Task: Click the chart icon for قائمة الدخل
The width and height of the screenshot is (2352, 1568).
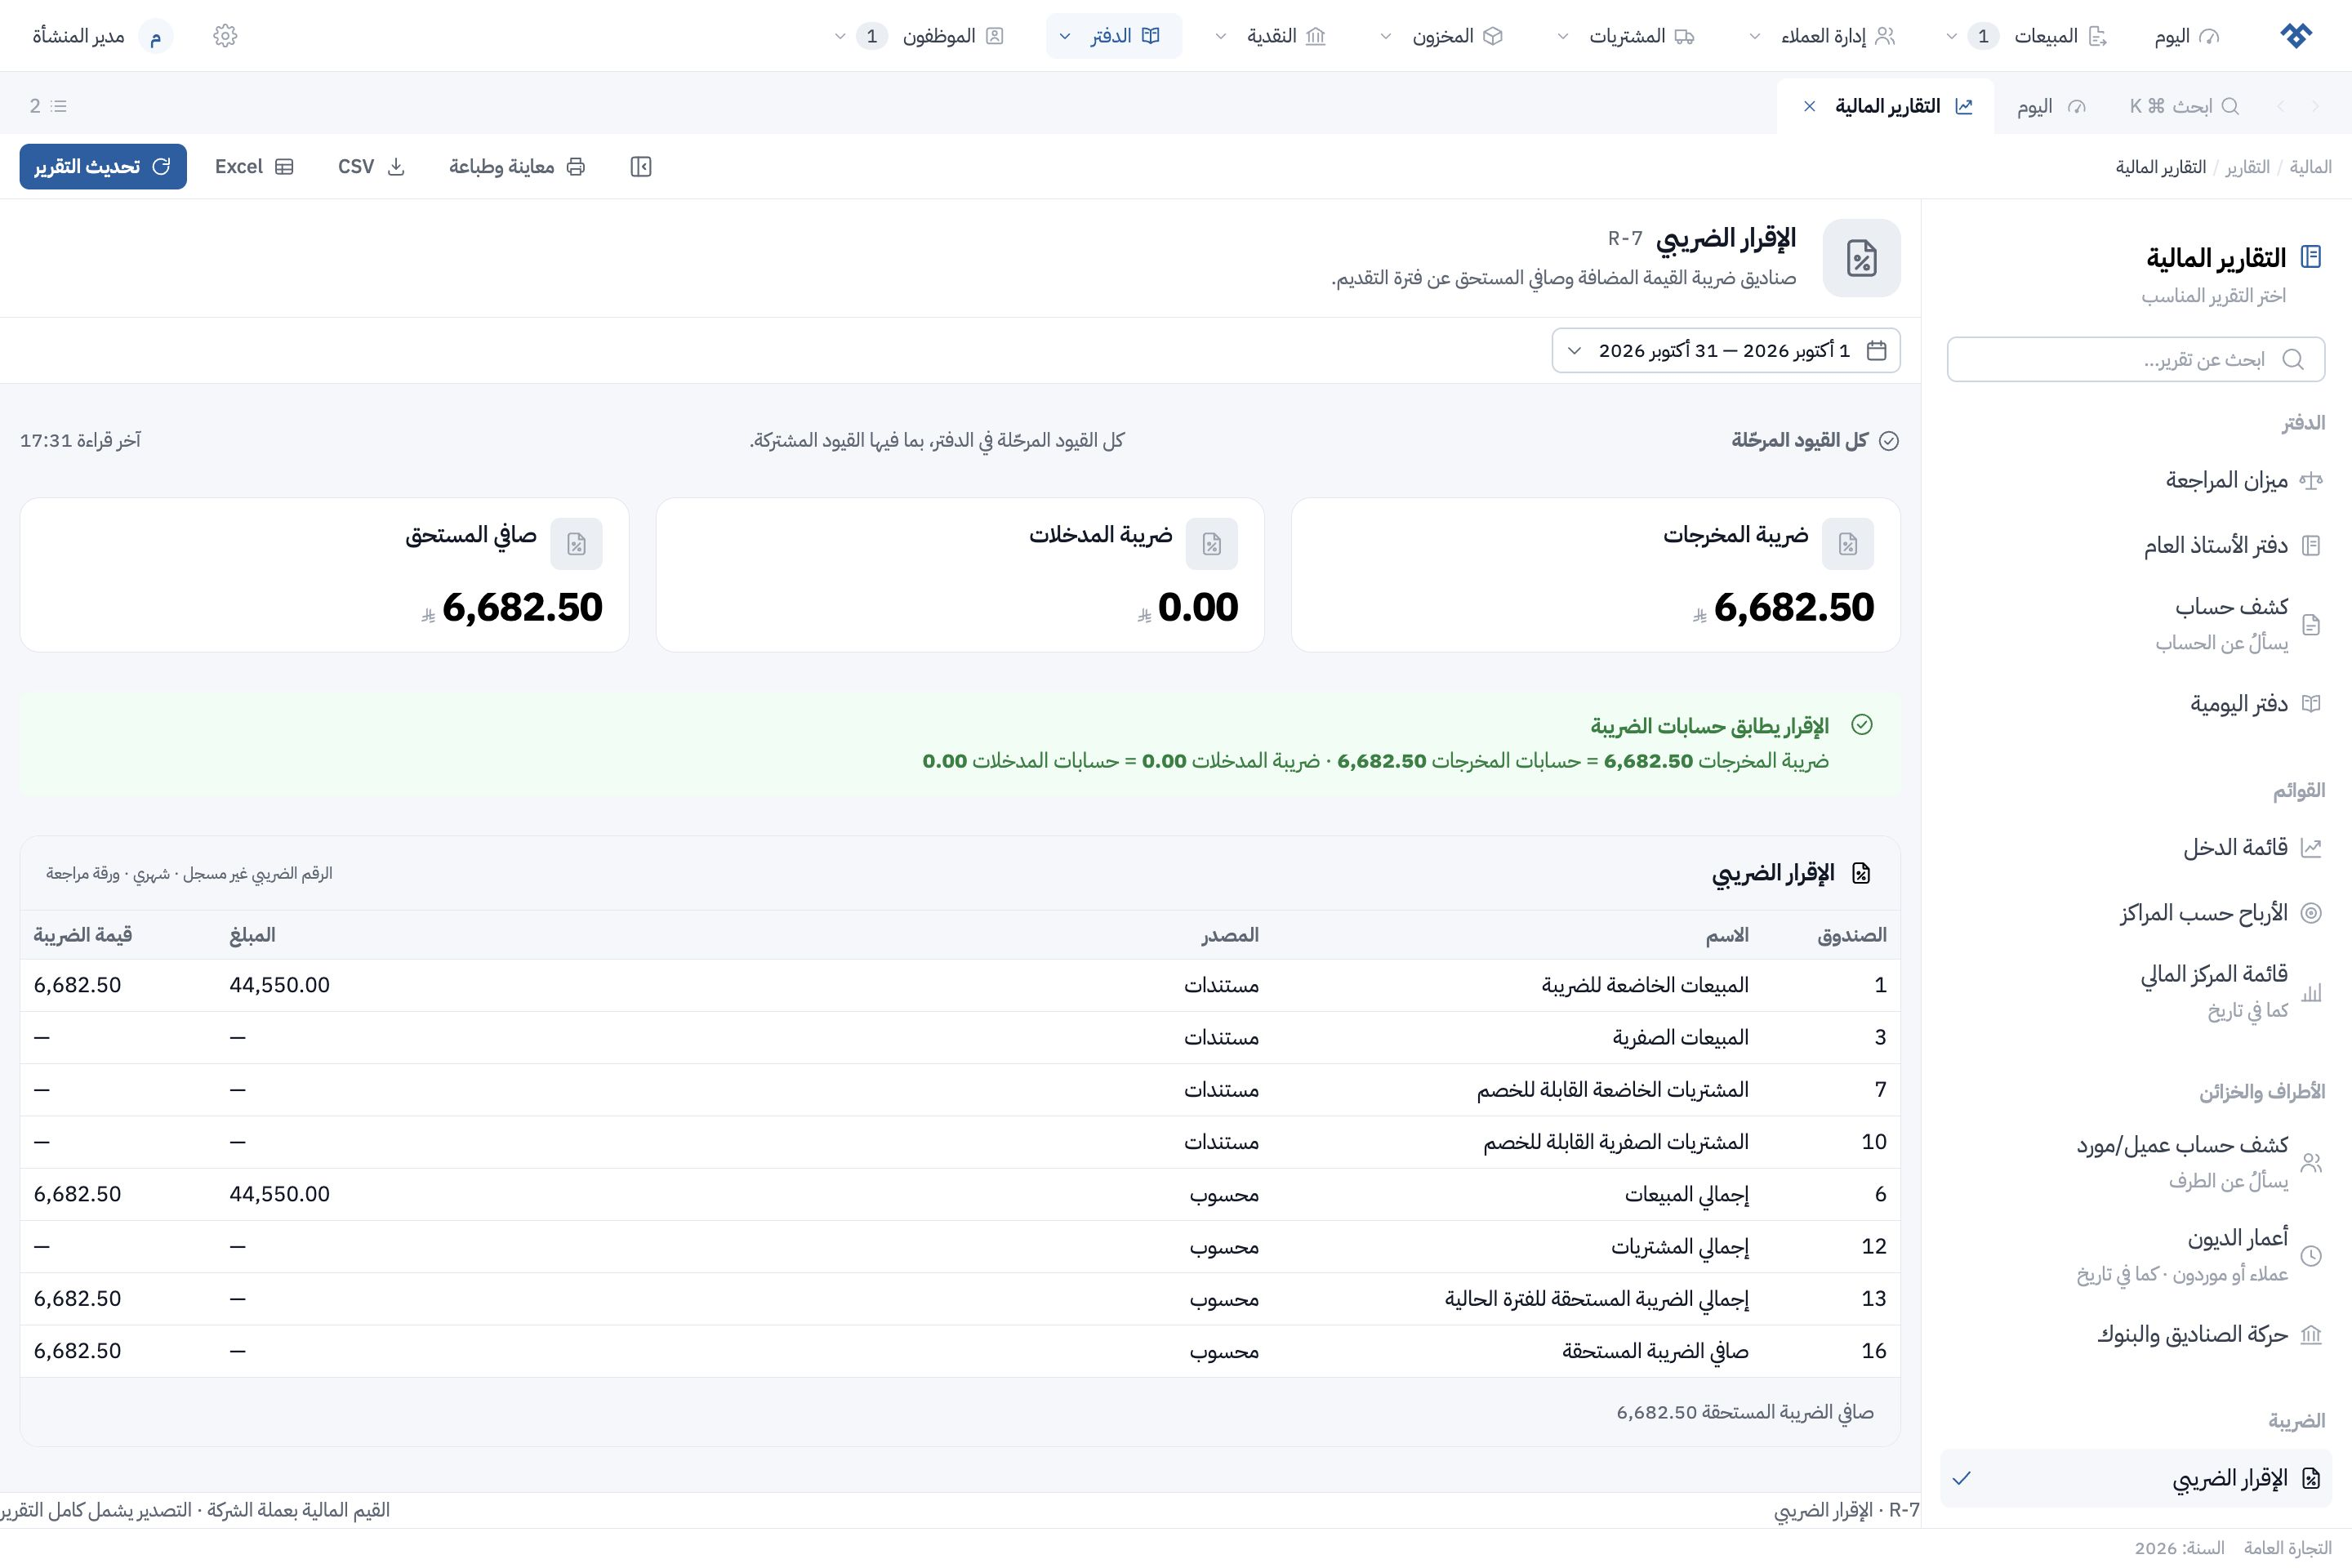Action: [x=2310, y=848]
